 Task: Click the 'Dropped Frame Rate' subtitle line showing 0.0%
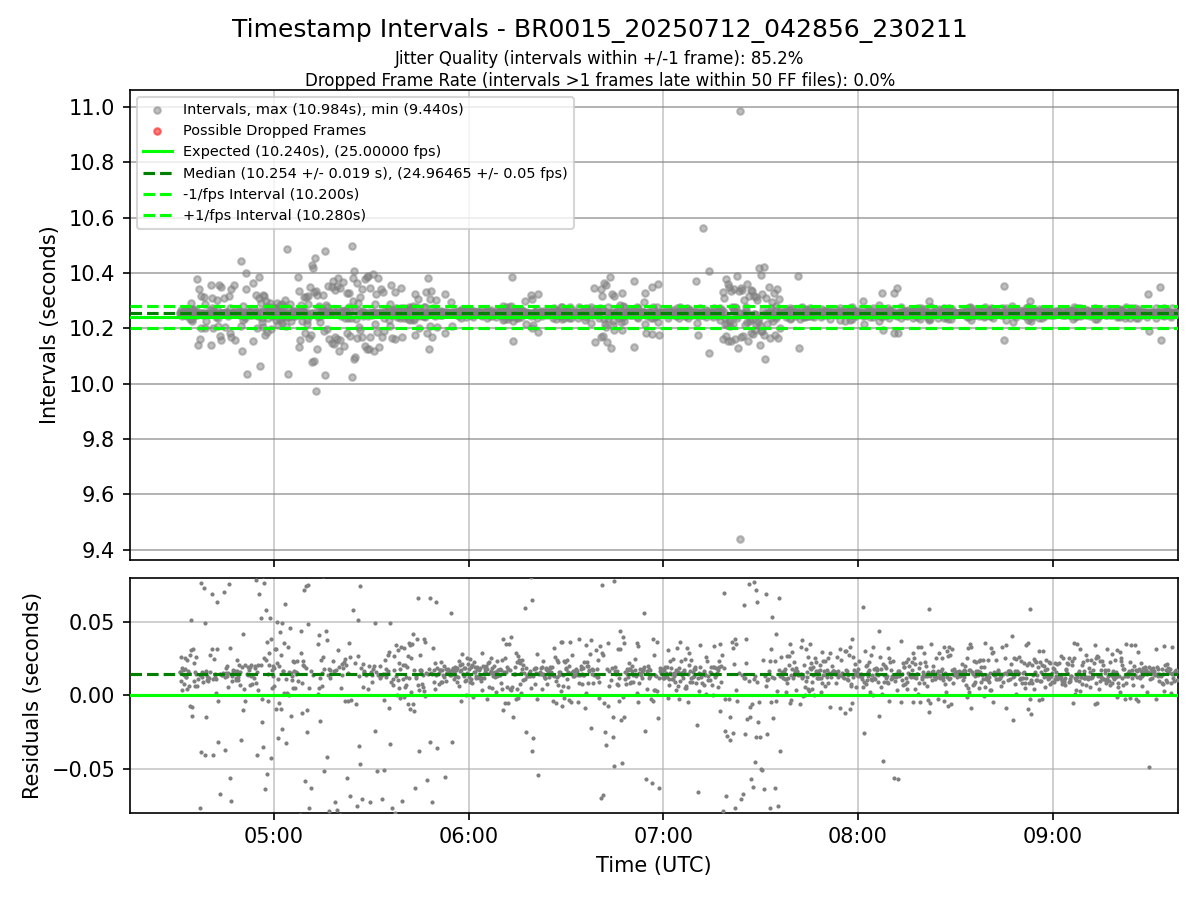click(599, 80)
